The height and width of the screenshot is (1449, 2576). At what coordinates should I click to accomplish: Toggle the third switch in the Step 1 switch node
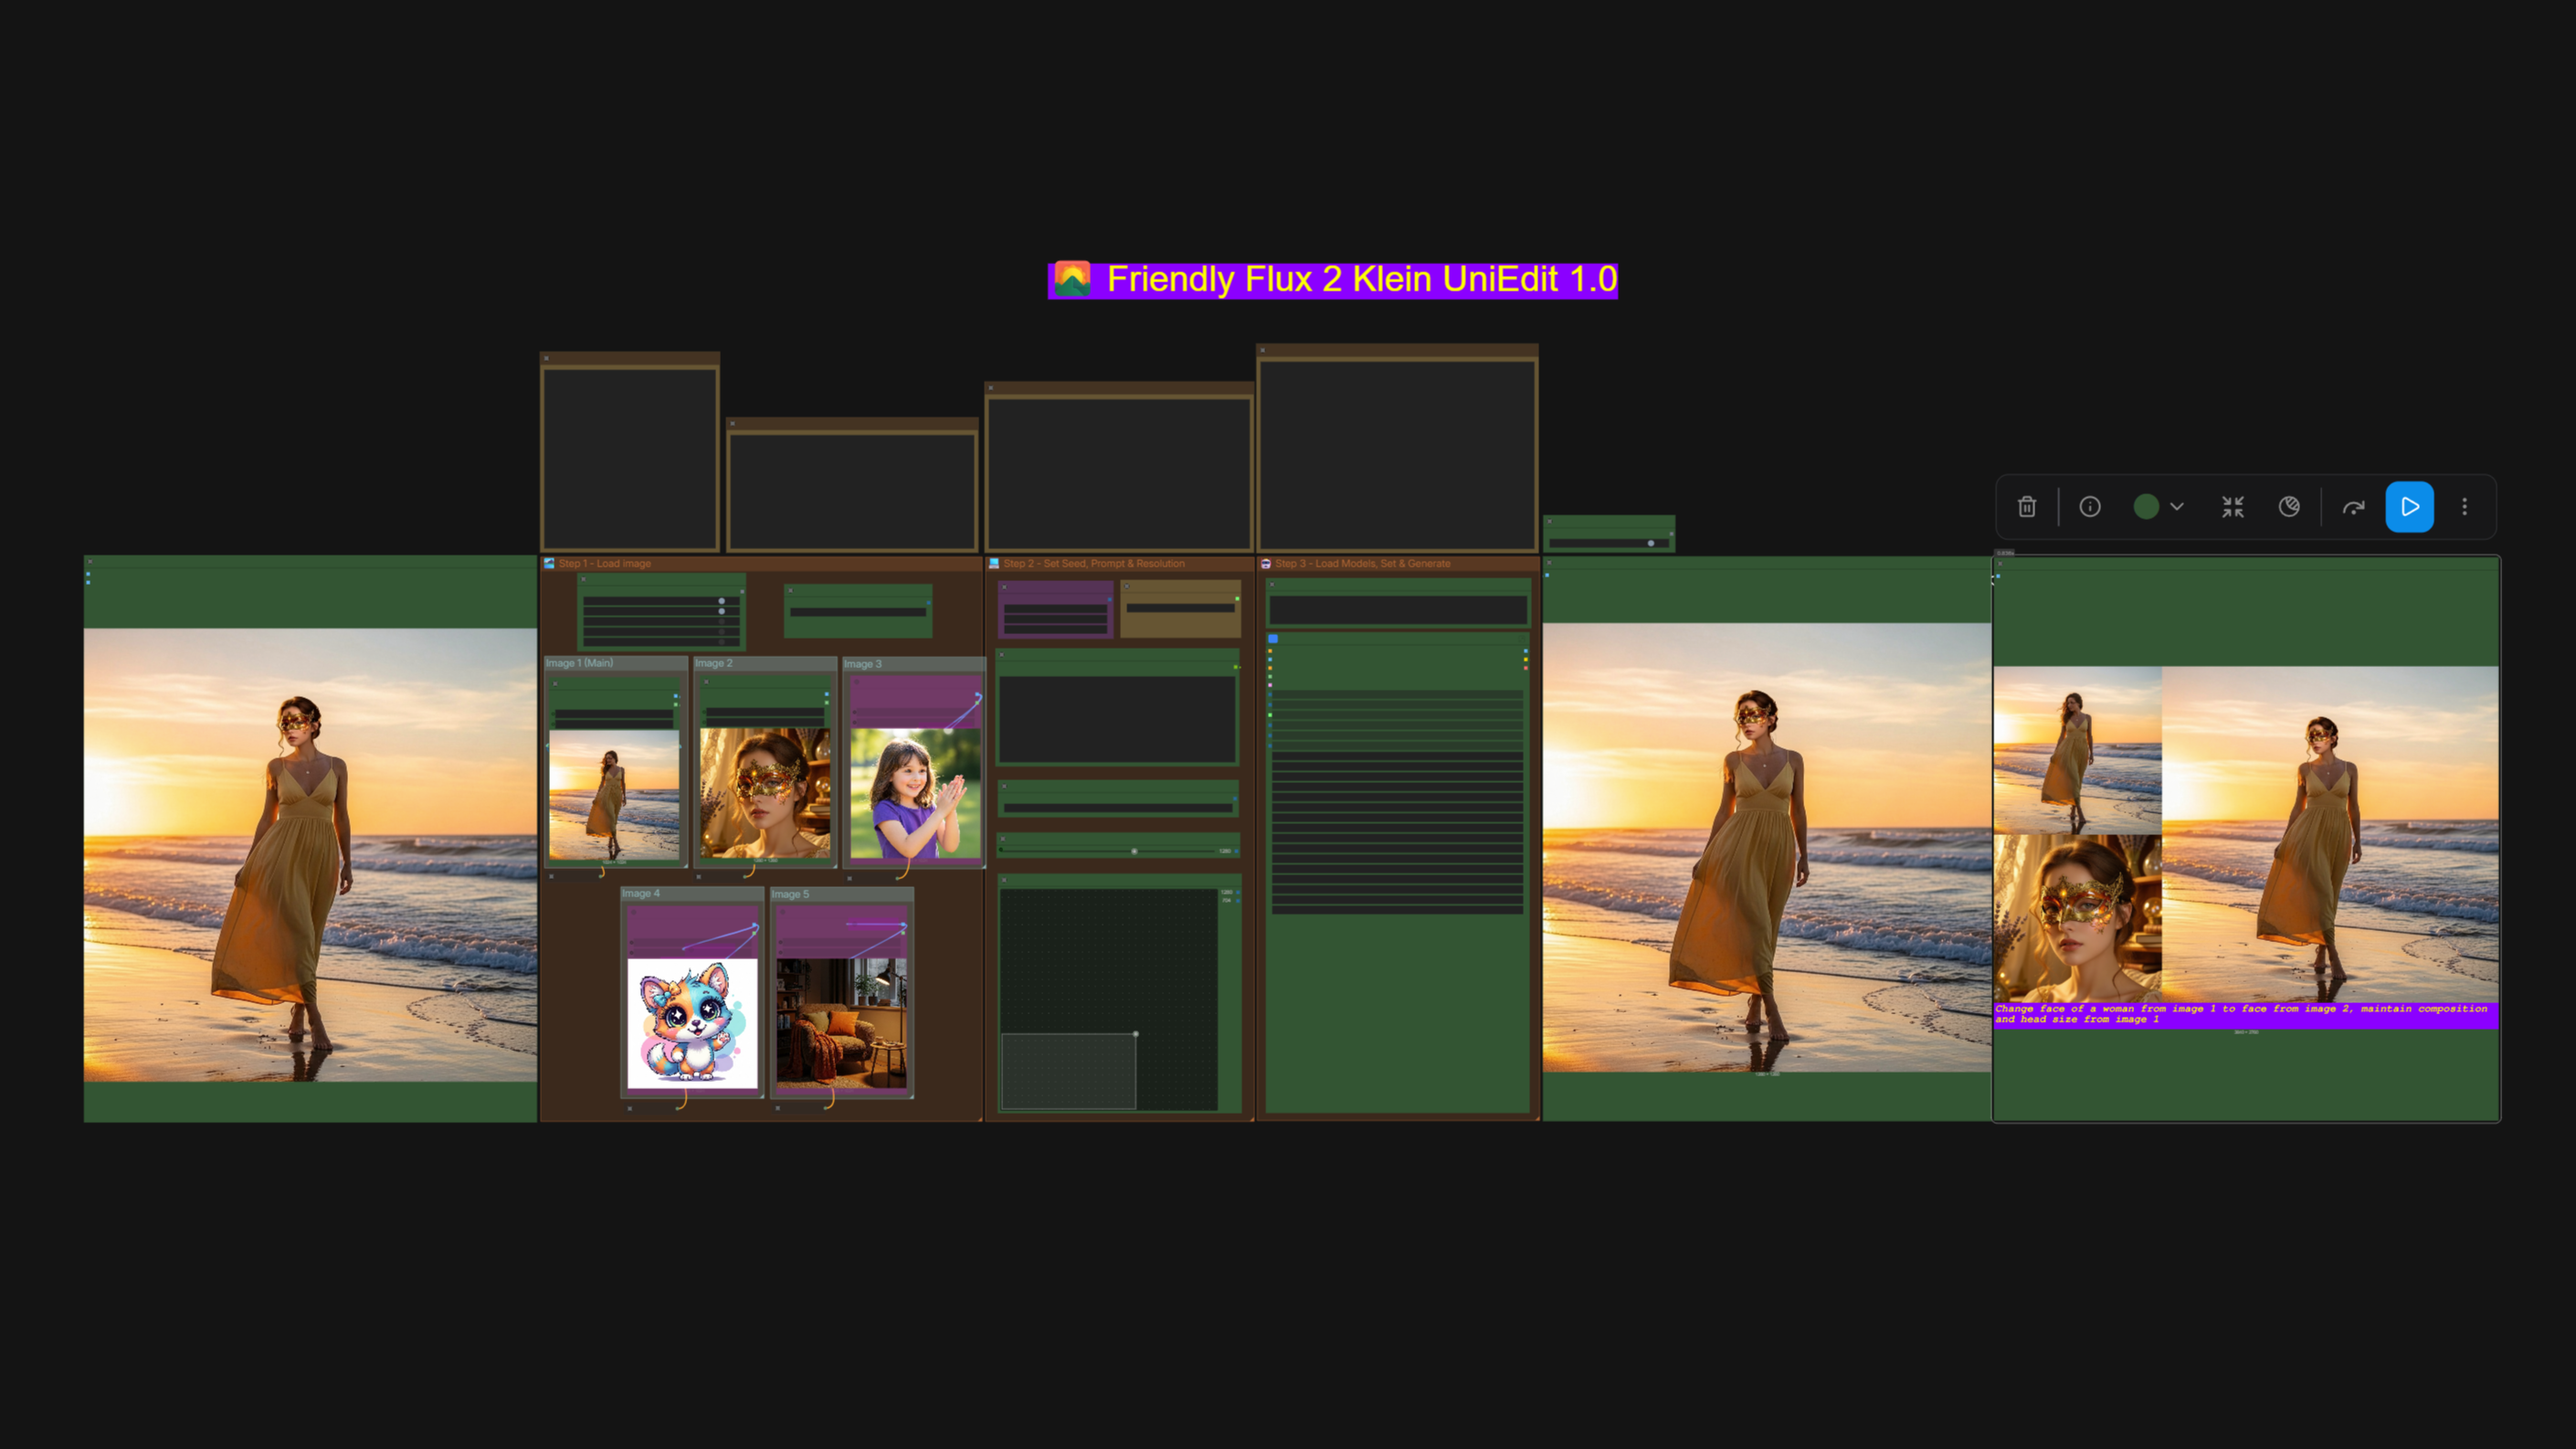pos(722,622)
